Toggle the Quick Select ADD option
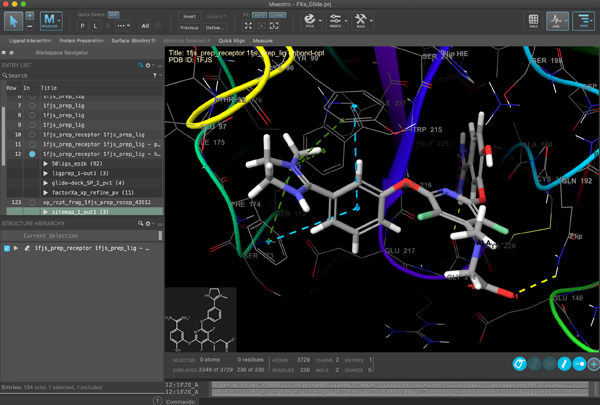This screenshot has width=600, height=405. [x=113, y=15]
